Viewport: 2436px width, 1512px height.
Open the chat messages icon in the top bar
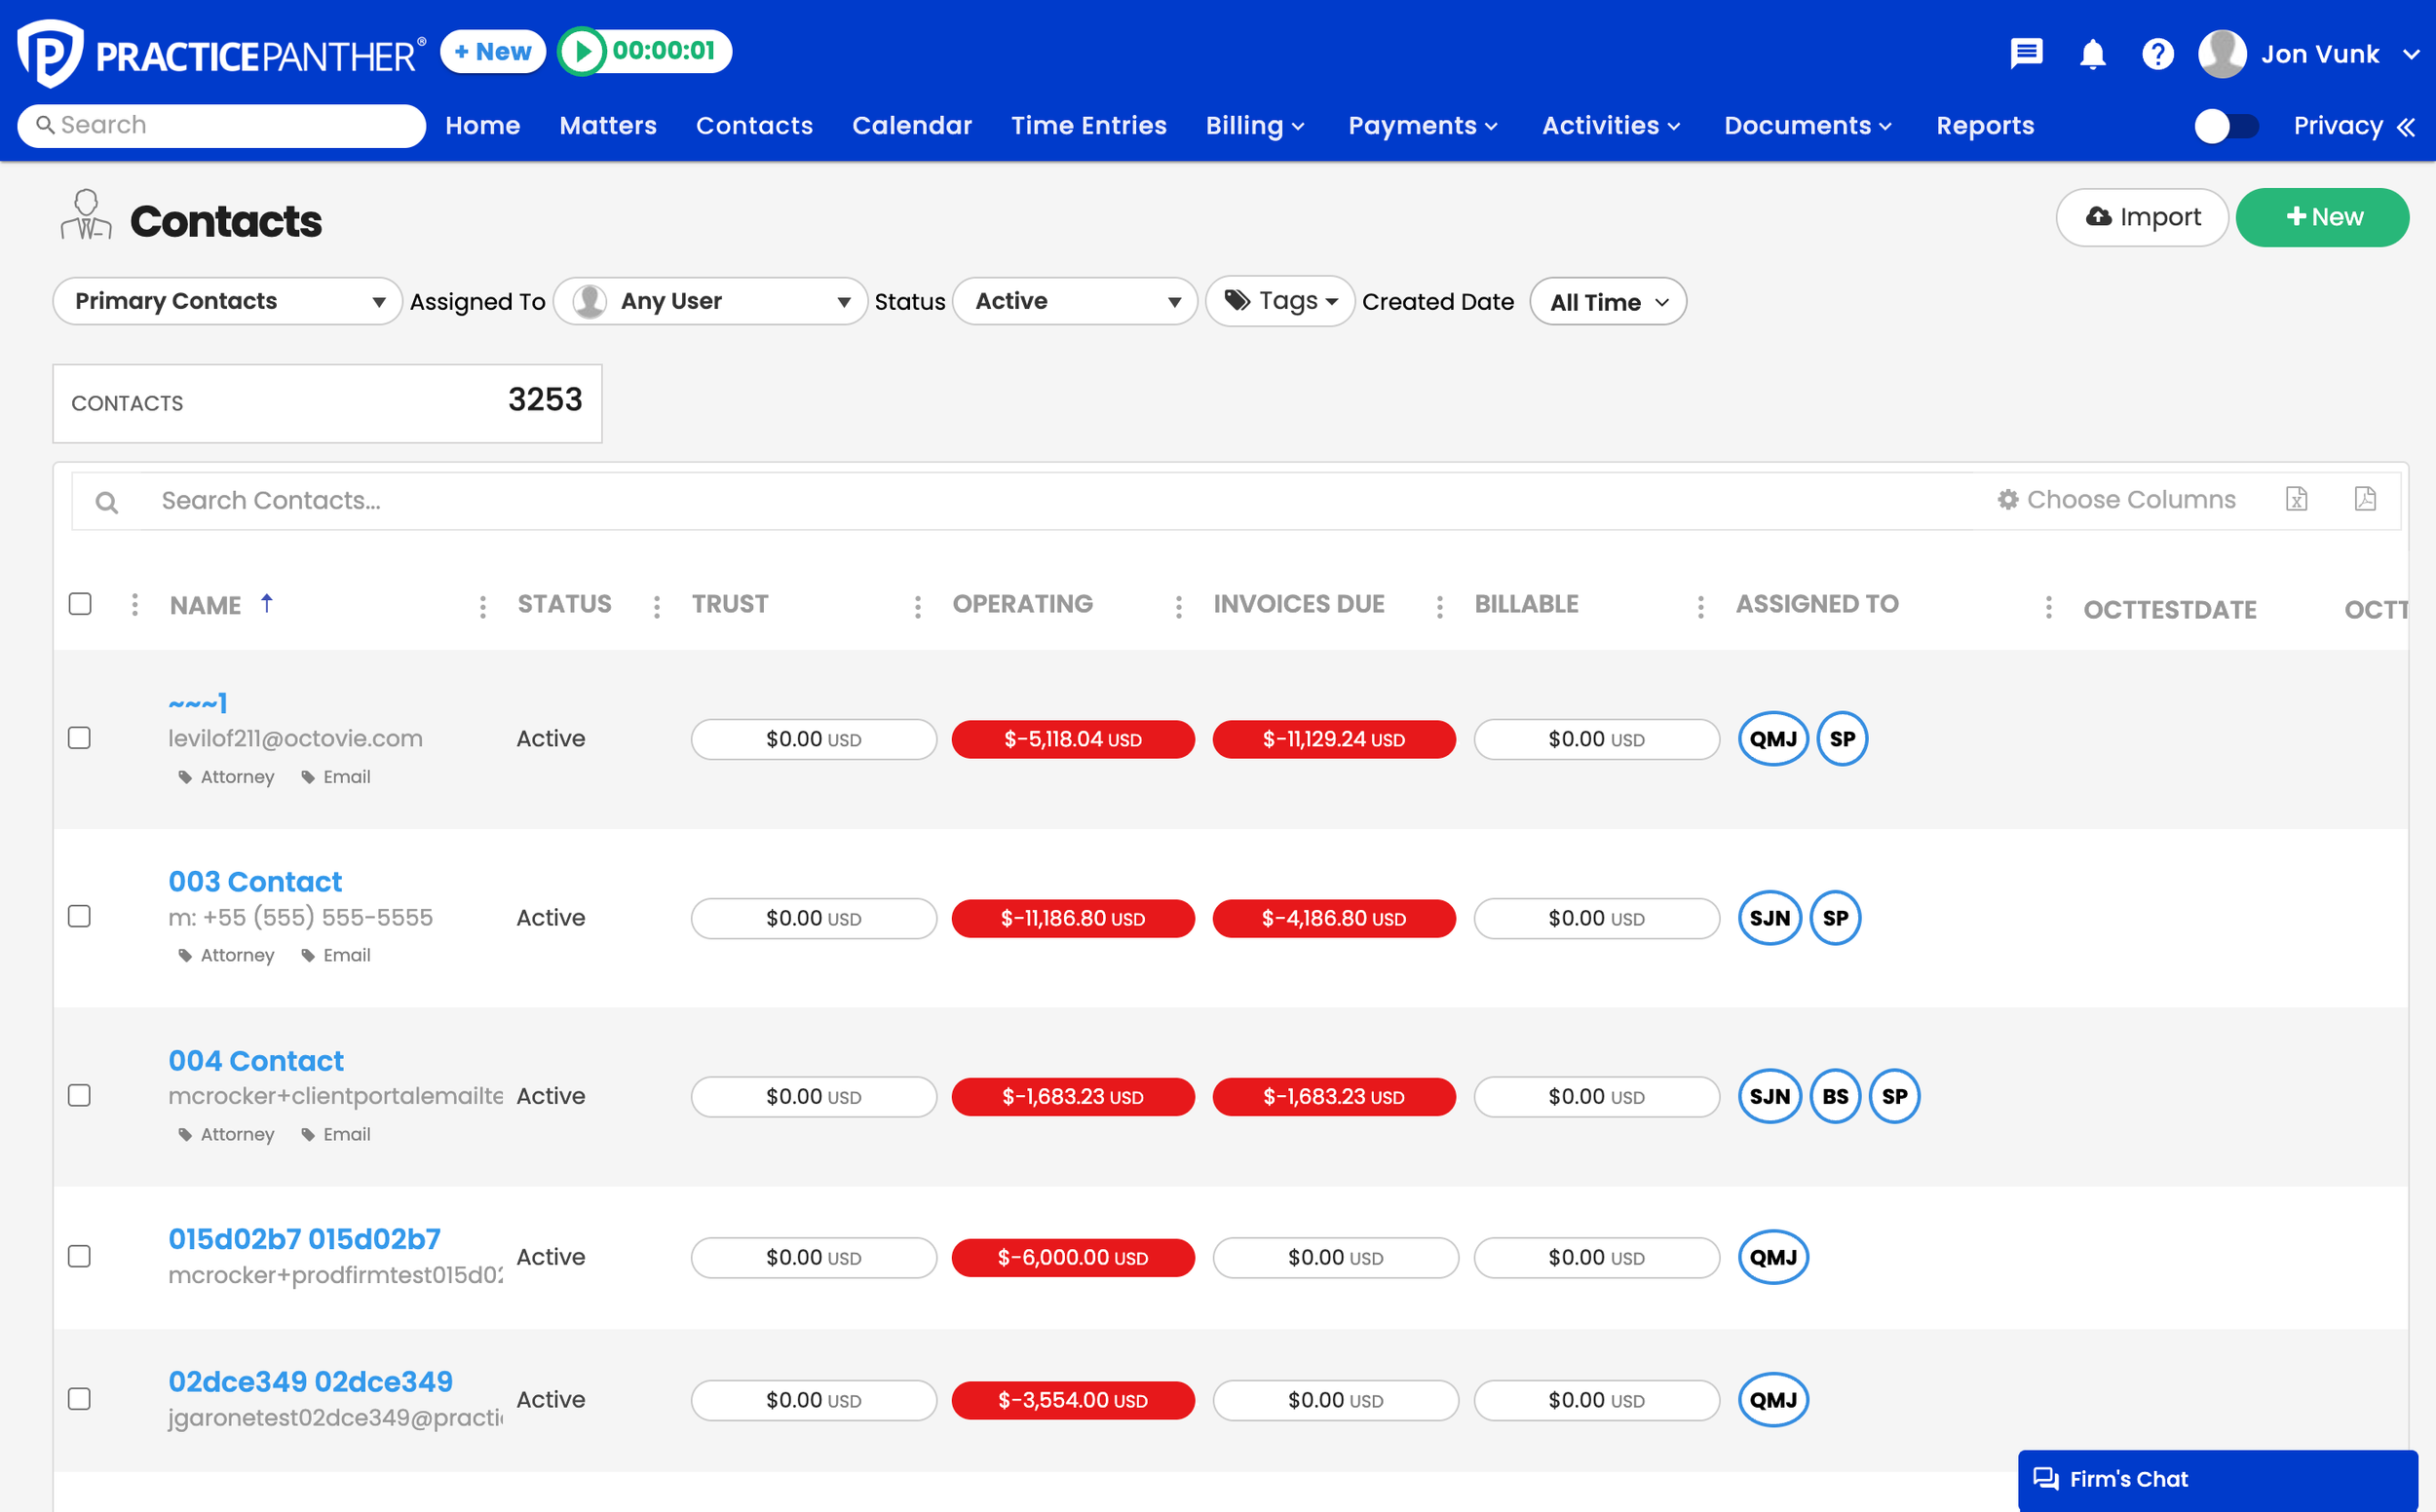2025,53
